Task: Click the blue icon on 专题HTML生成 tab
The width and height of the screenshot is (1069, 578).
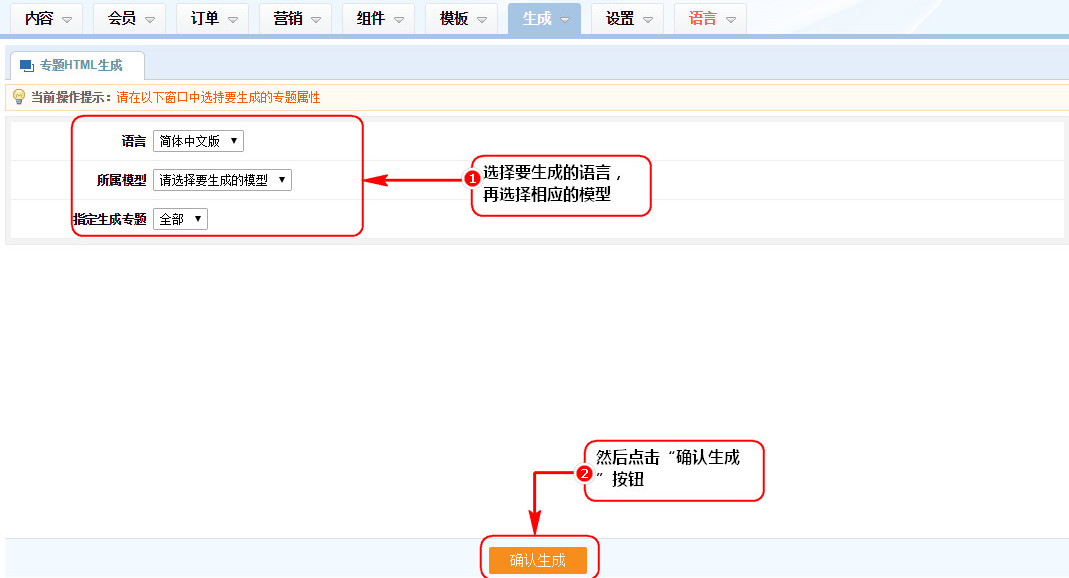Action: click(x=27, y=66)
